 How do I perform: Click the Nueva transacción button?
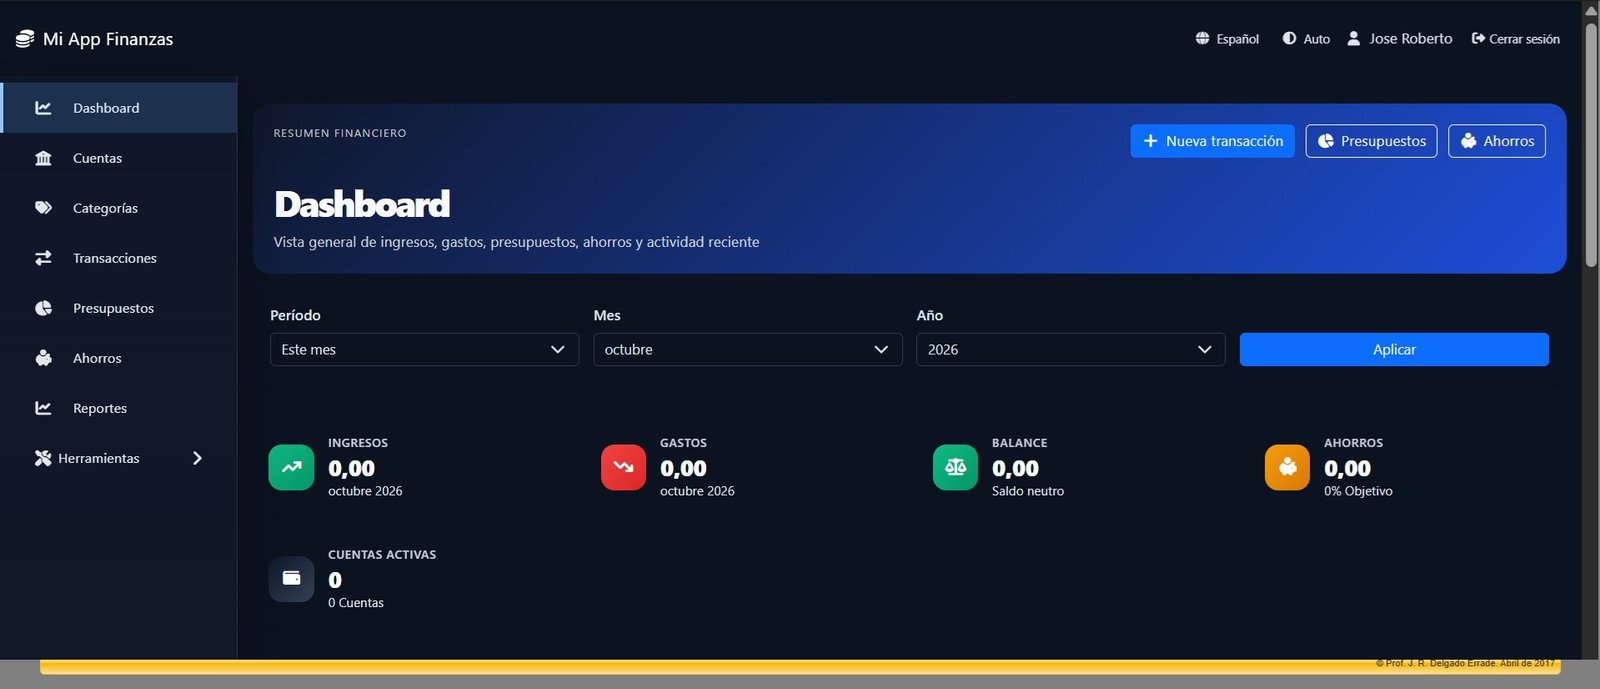point(1212,141)
